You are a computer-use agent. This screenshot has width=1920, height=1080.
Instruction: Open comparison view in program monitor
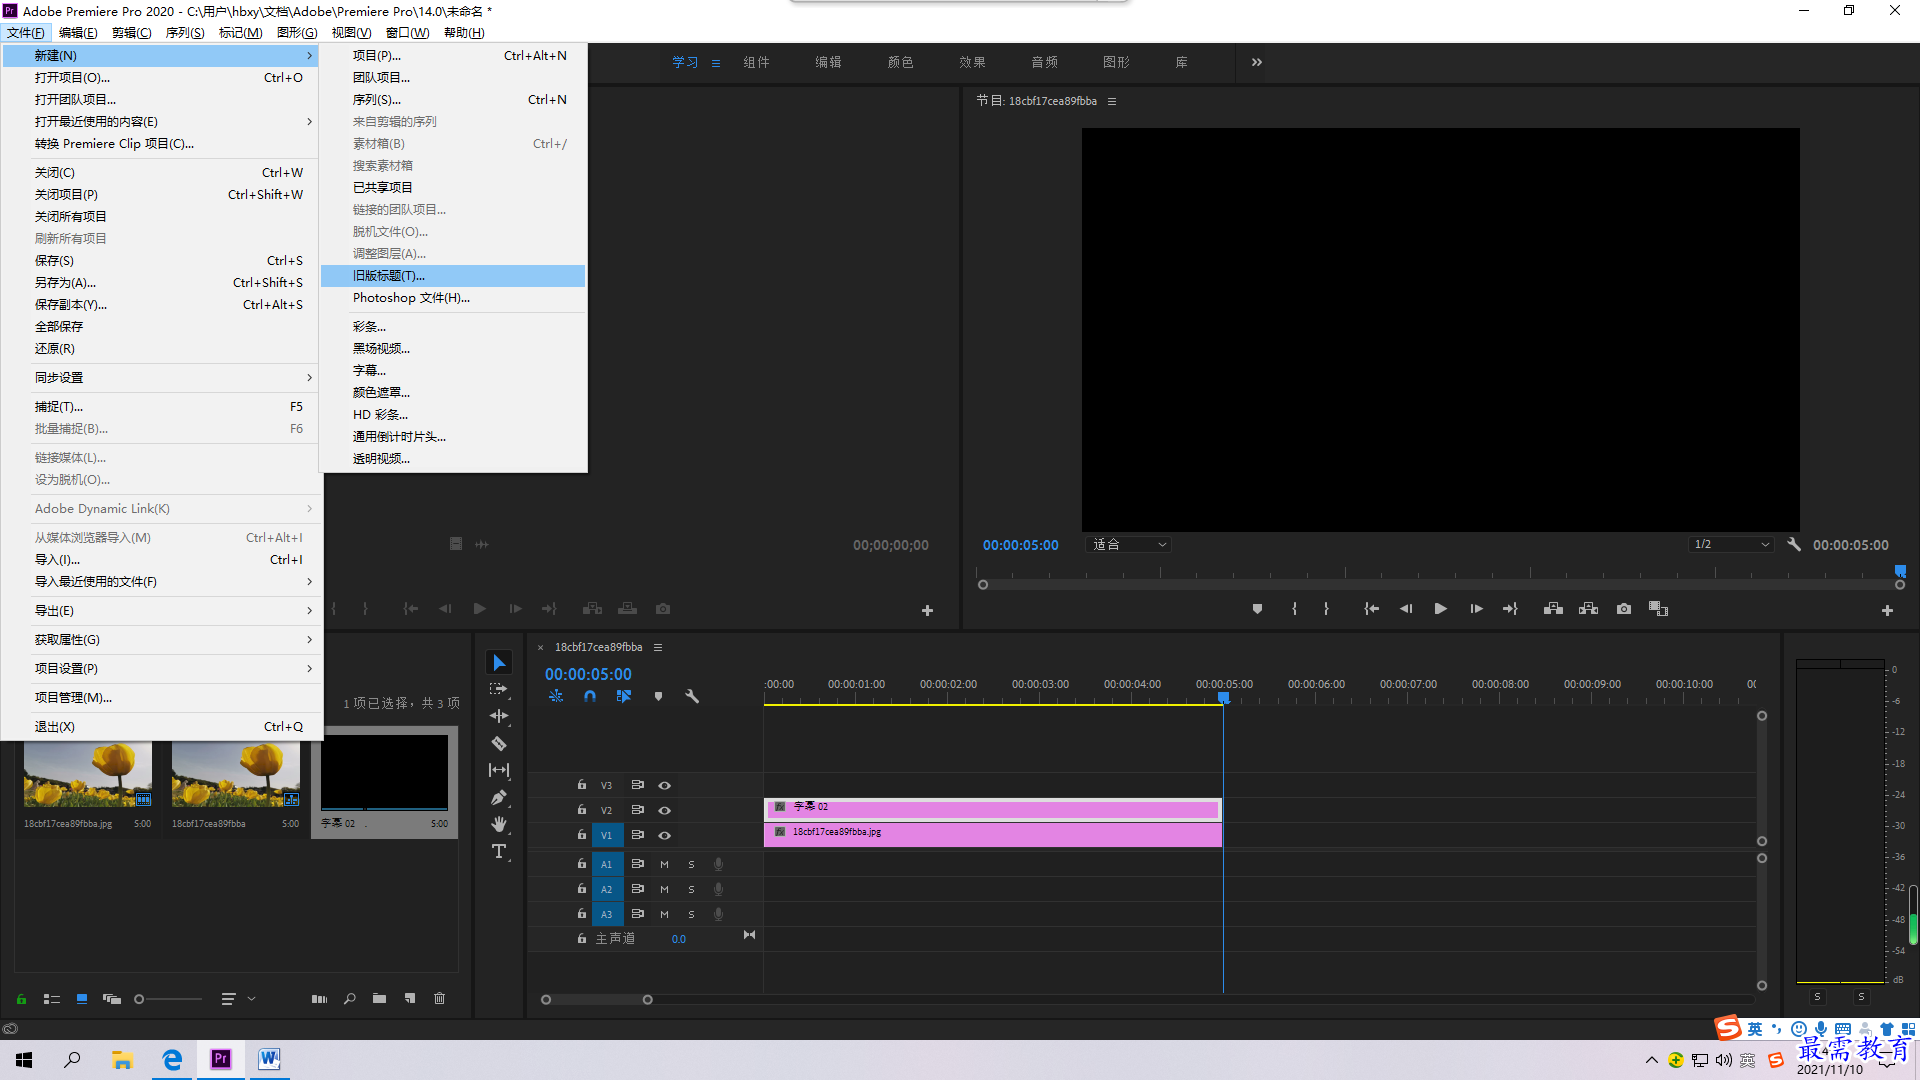tap(1658, 609)
